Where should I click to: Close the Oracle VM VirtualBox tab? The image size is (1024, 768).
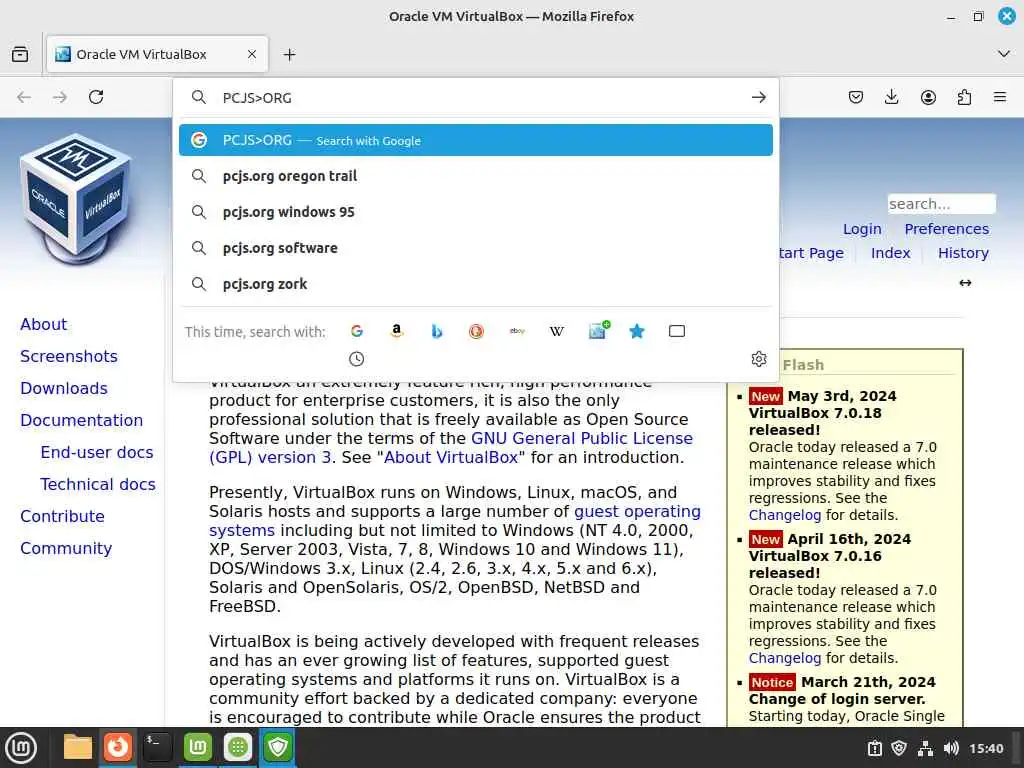[x=251, y=54]
